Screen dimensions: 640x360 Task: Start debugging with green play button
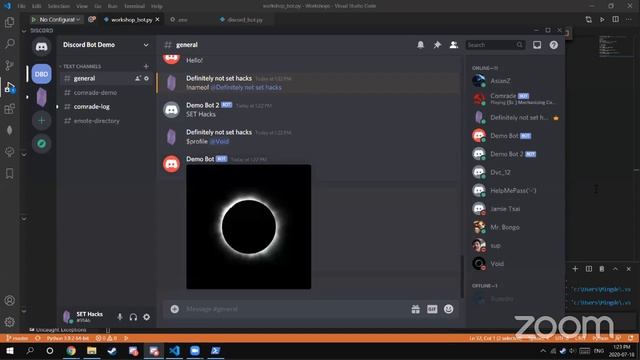click(34, 19)
